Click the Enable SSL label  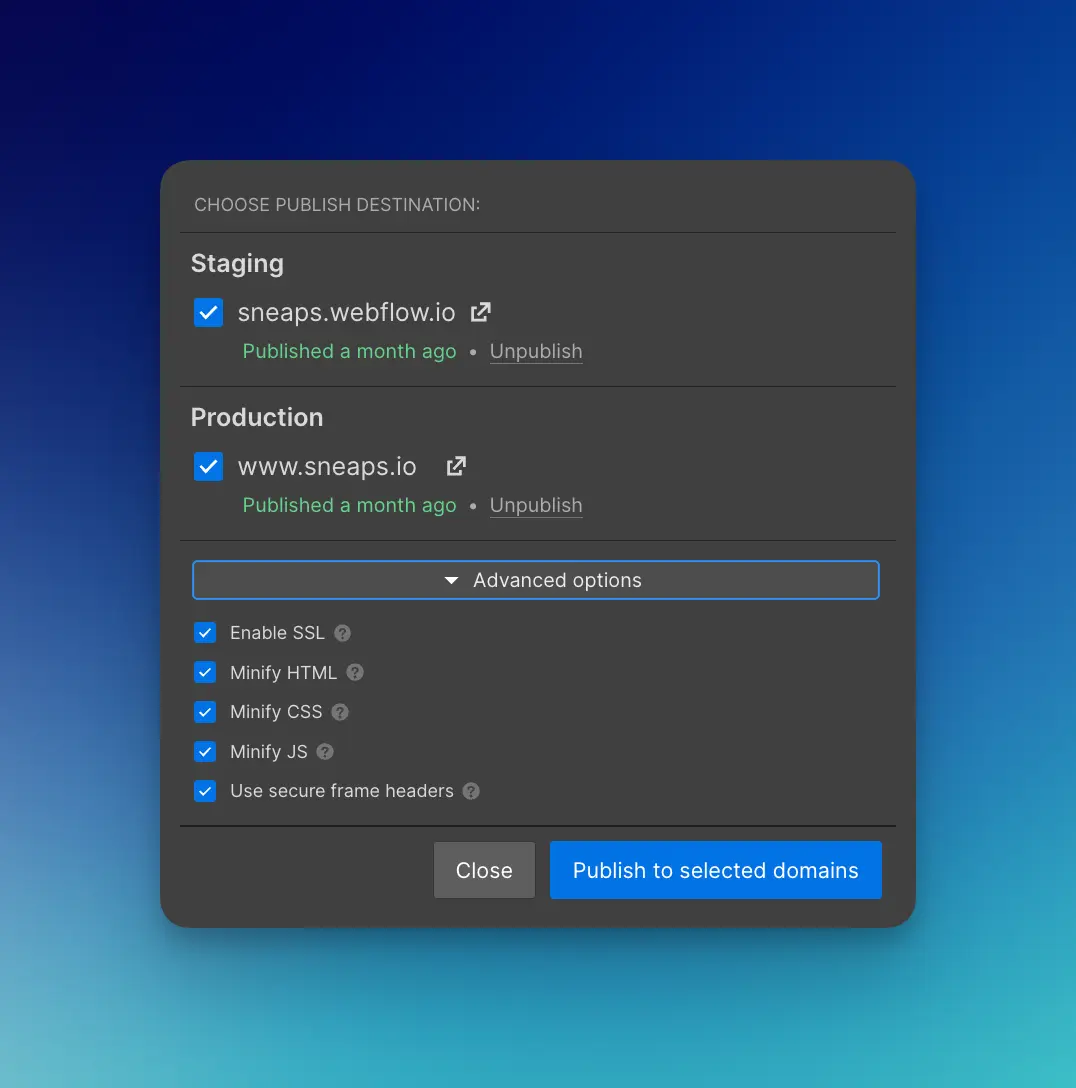[x=277, y=633]
